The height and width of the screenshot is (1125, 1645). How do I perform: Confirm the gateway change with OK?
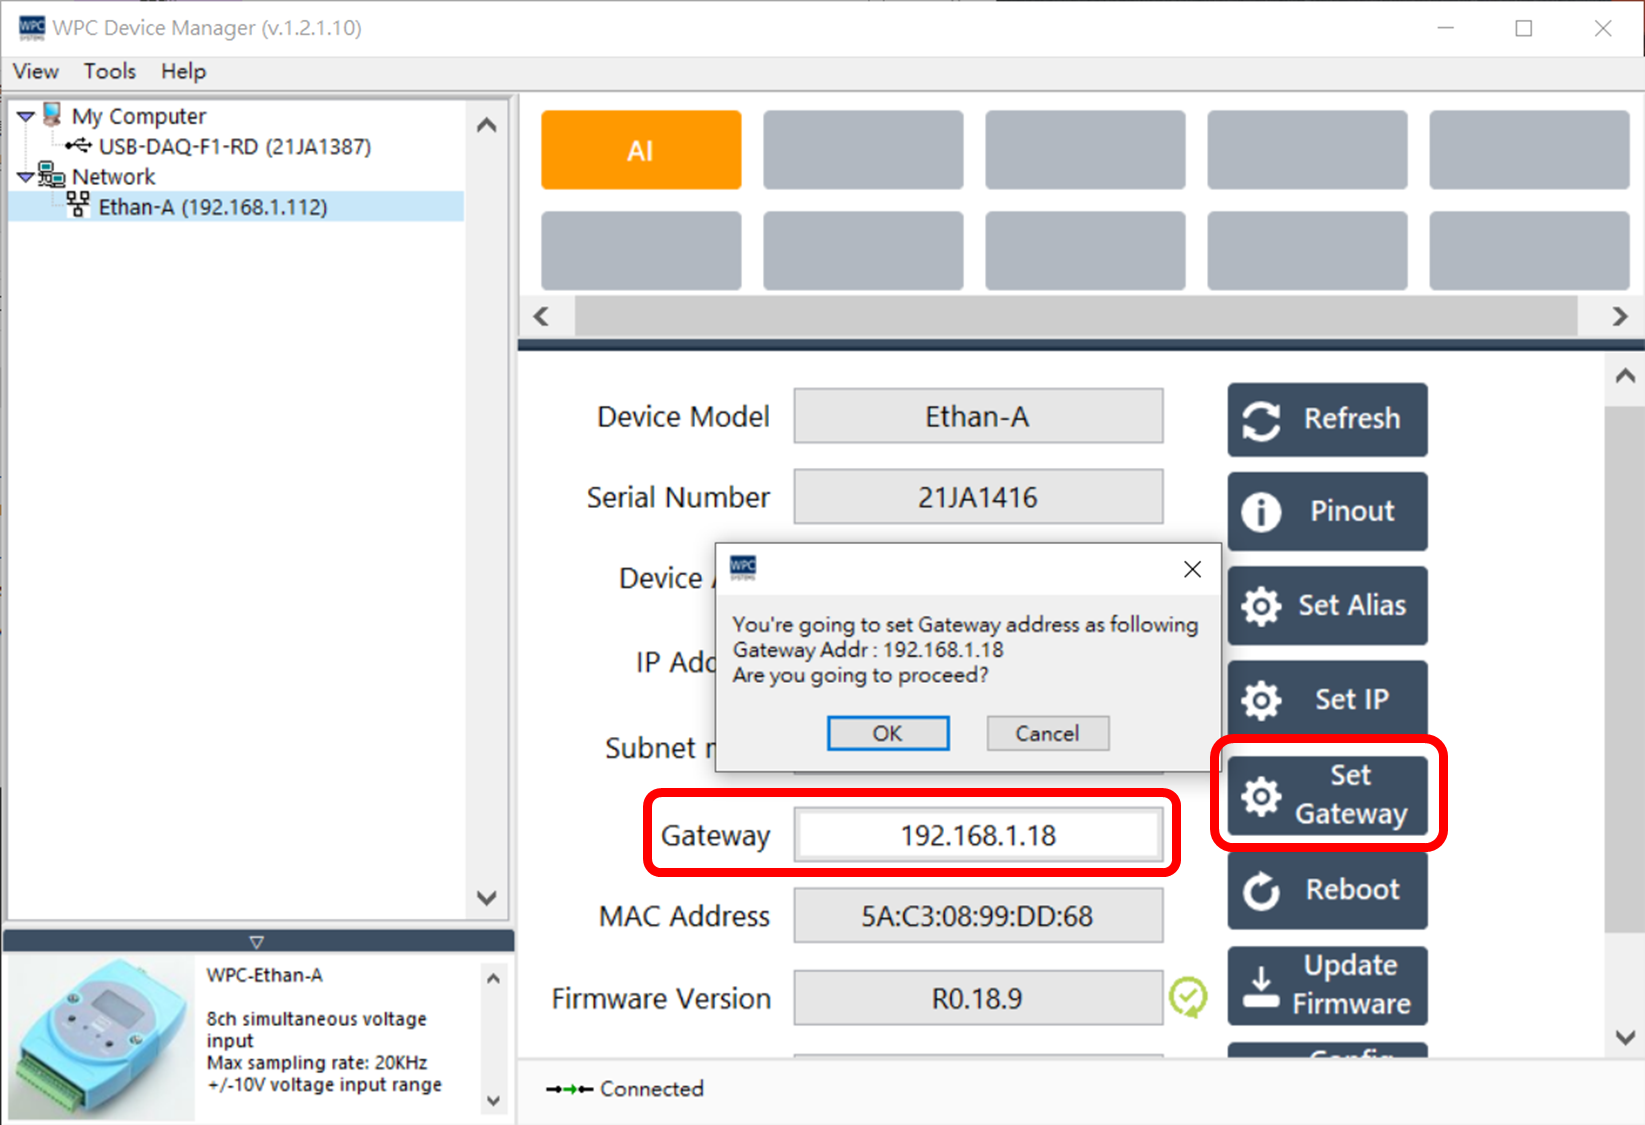click(887, 733)
